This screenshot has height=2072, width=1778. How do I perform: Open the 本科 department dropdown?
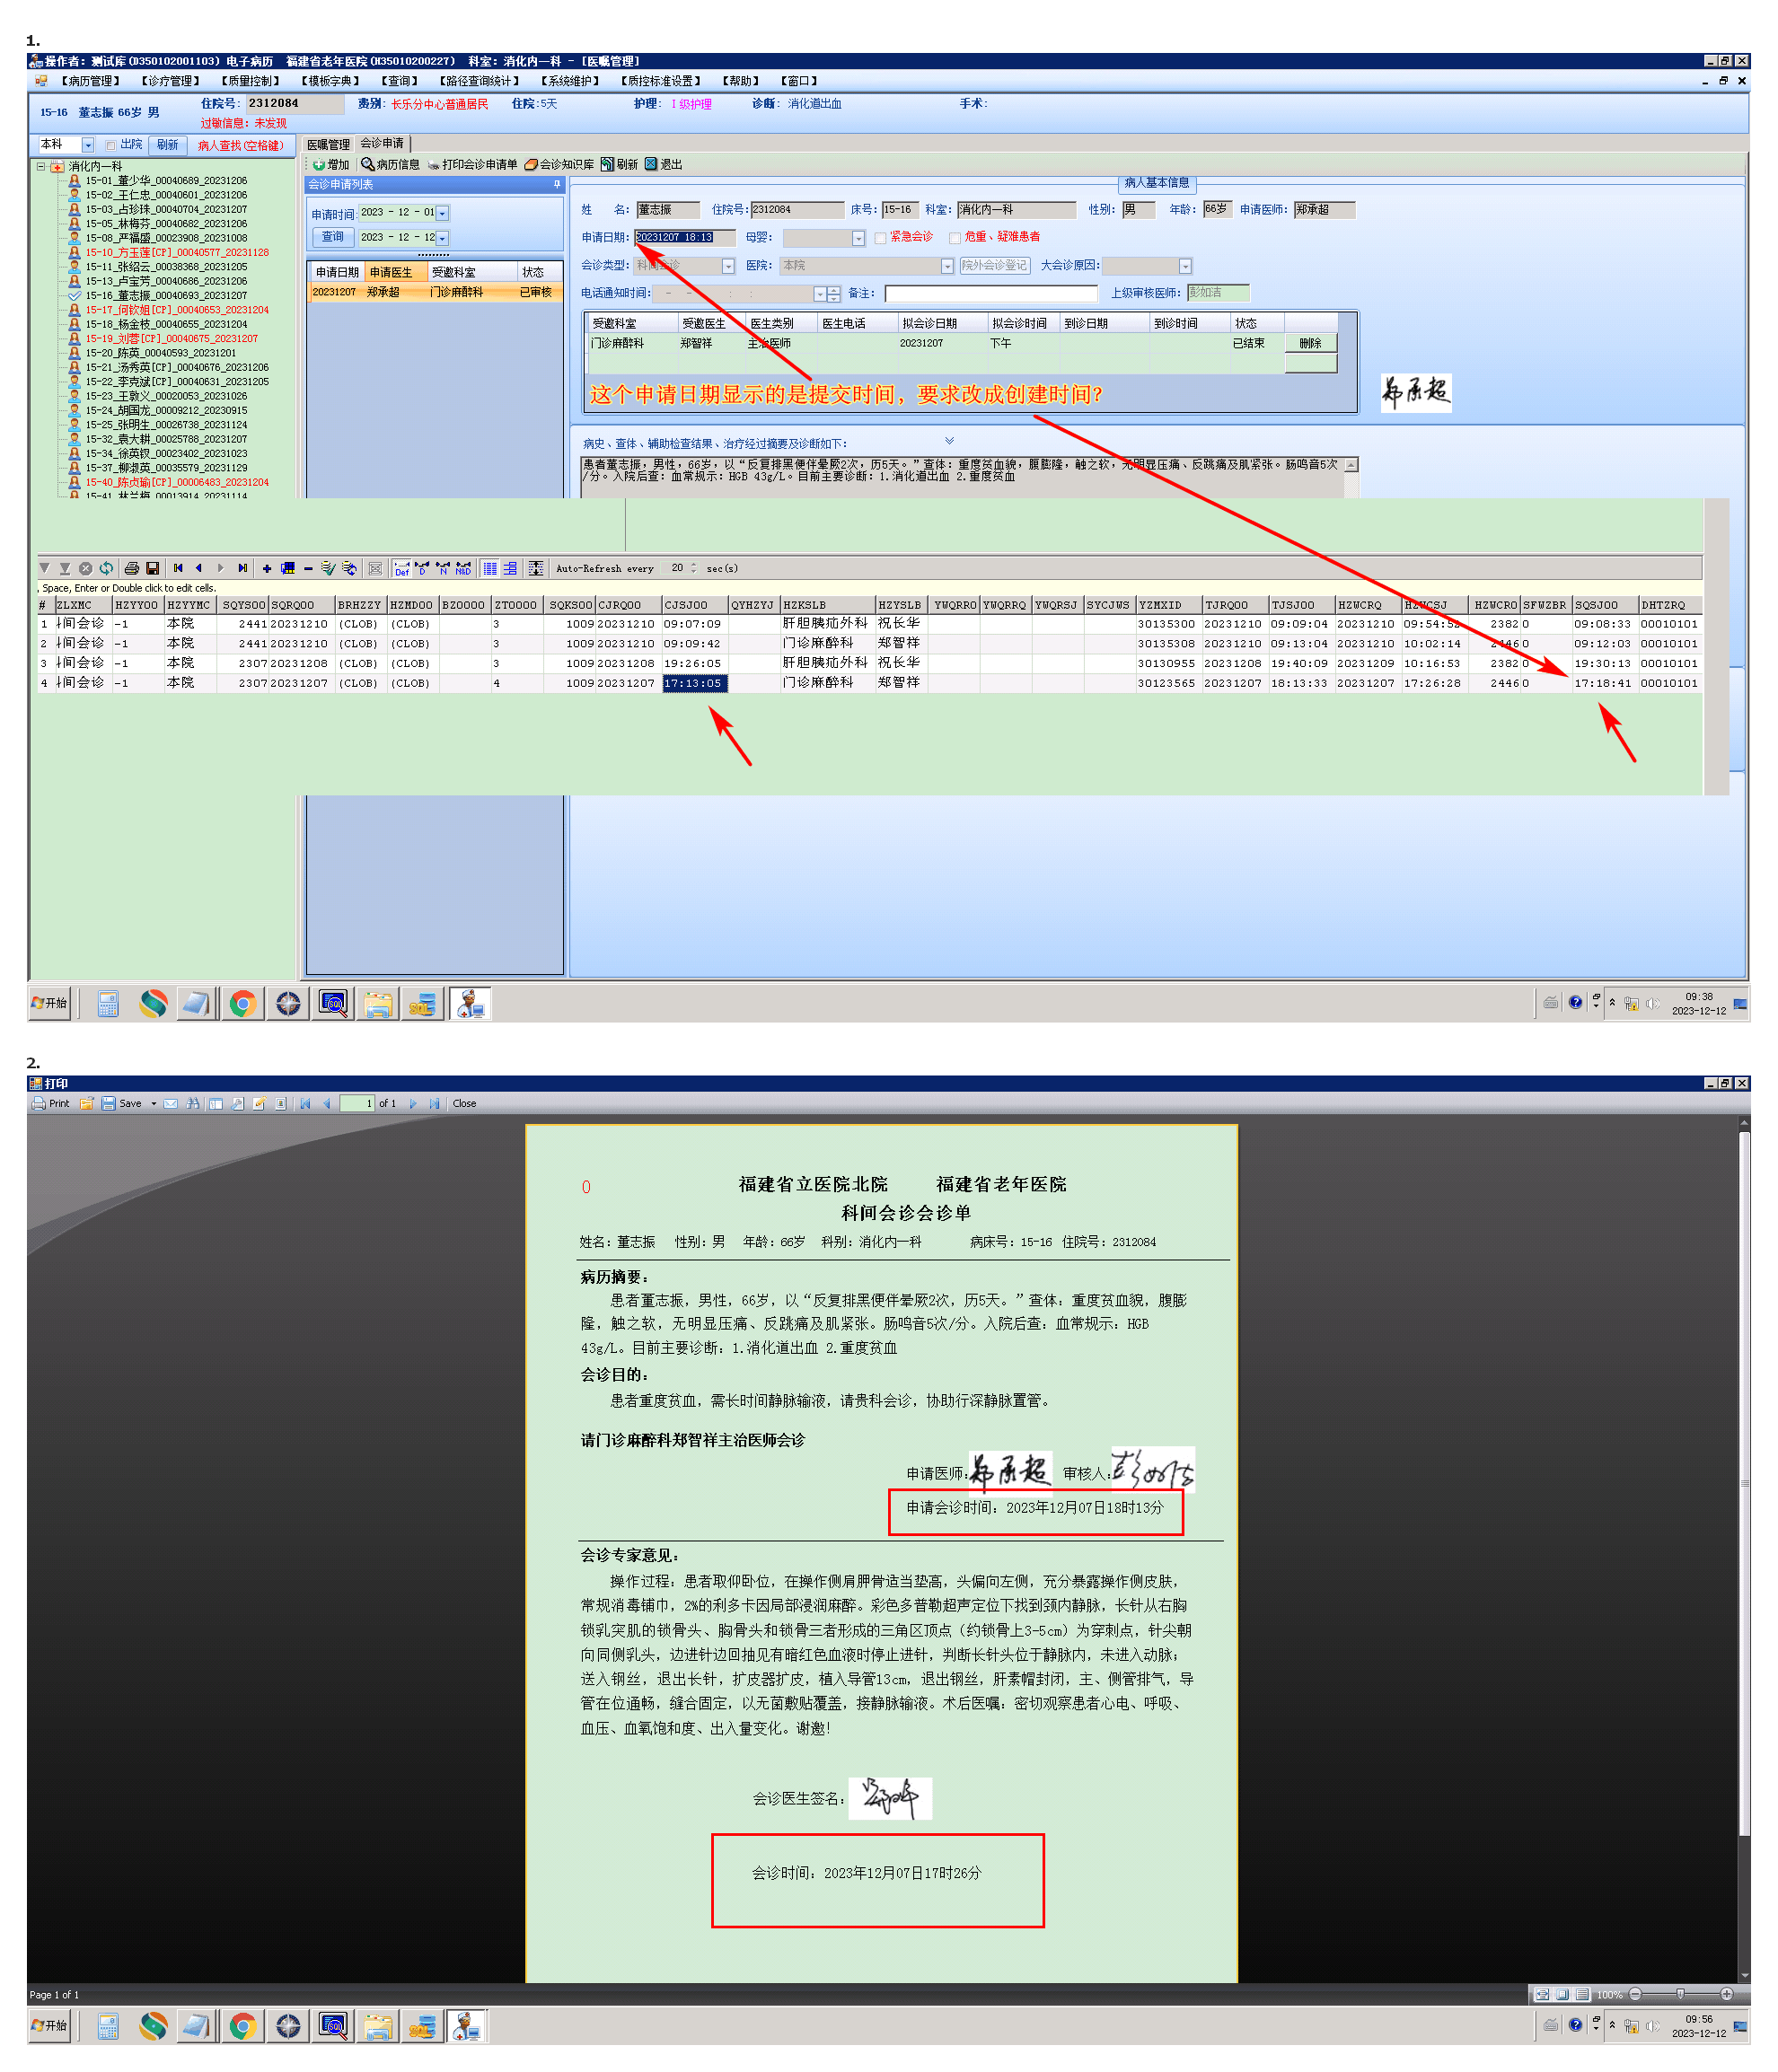tap(88, 146)
